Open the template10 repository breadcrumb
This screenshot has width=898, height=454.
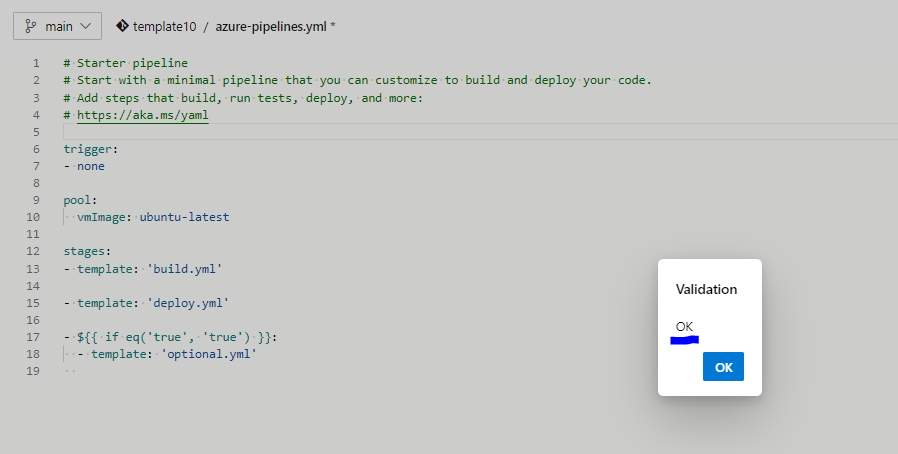point(164,26)
